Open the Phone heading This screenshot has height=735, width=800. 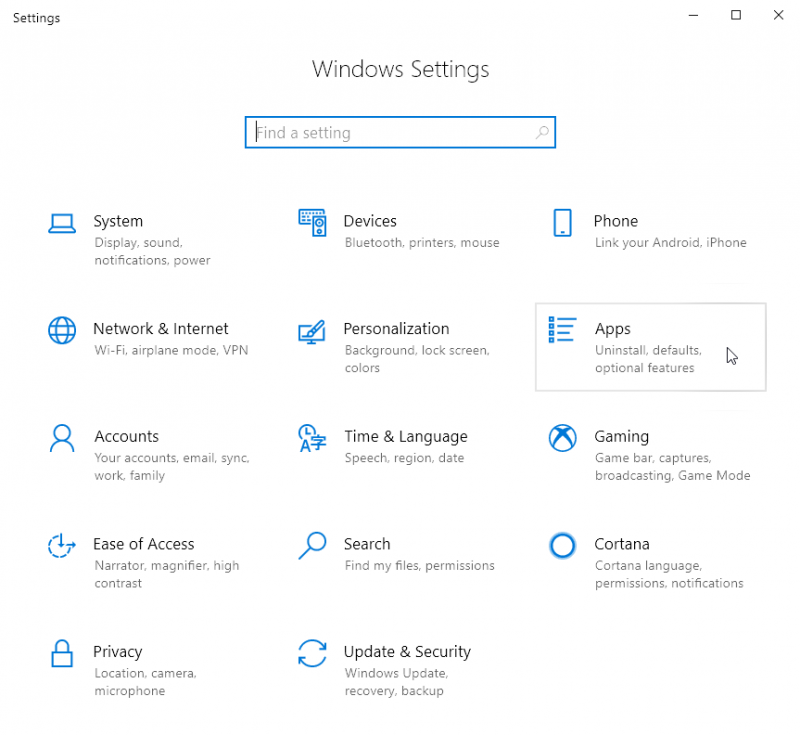[x=616, y=221]
